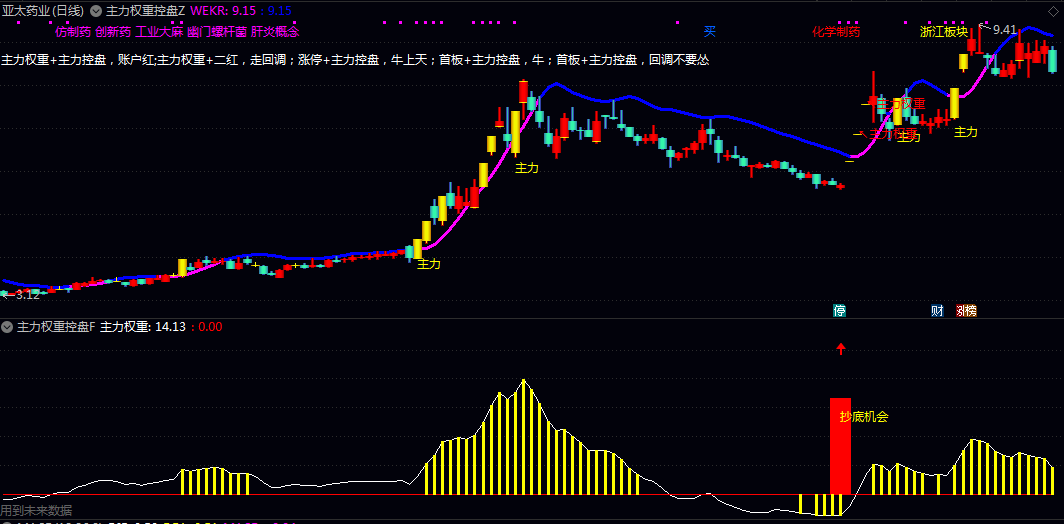
Task: Click the 用到未来数据 notice text
Action: 36,510
